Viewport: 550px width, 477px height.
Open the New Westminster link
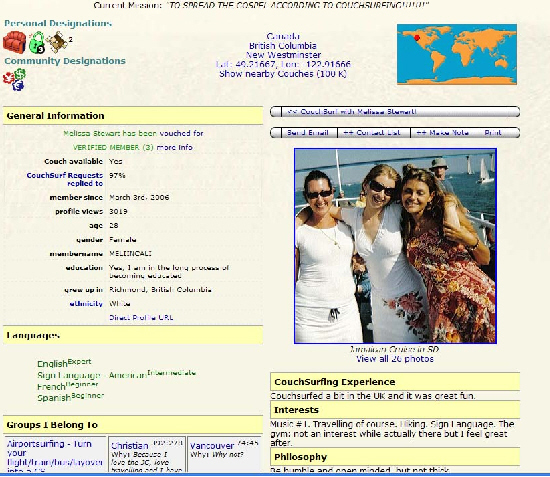[283, 55]
